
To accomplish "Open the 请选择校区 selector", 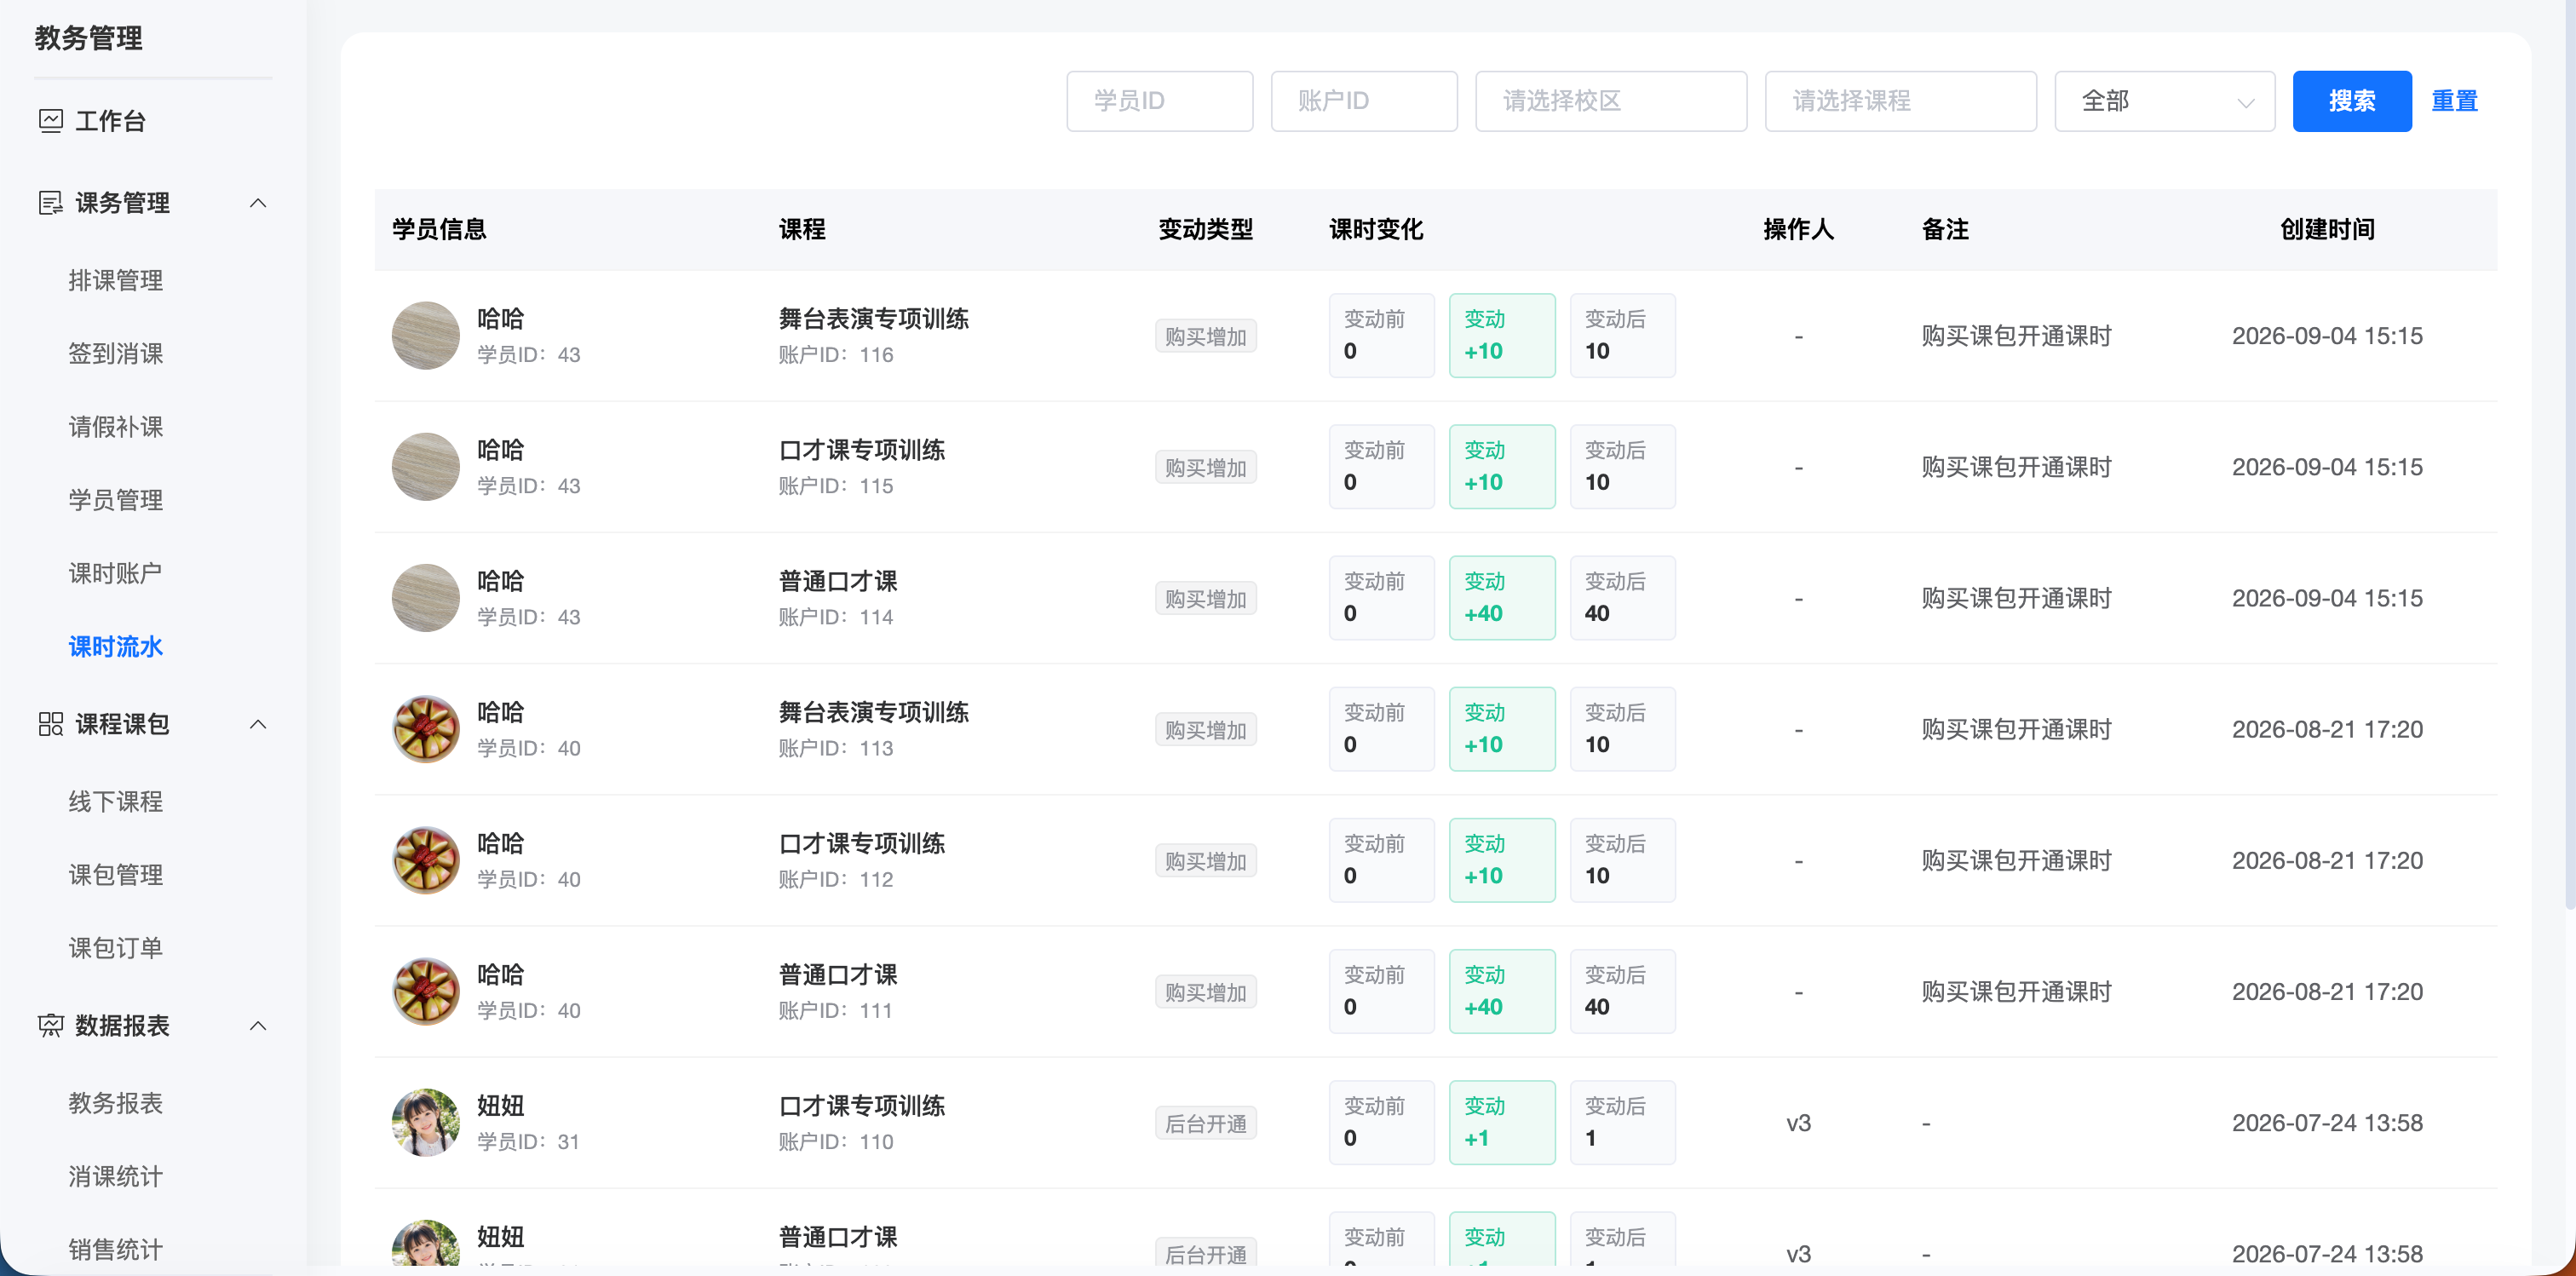I will point(1610,101).
